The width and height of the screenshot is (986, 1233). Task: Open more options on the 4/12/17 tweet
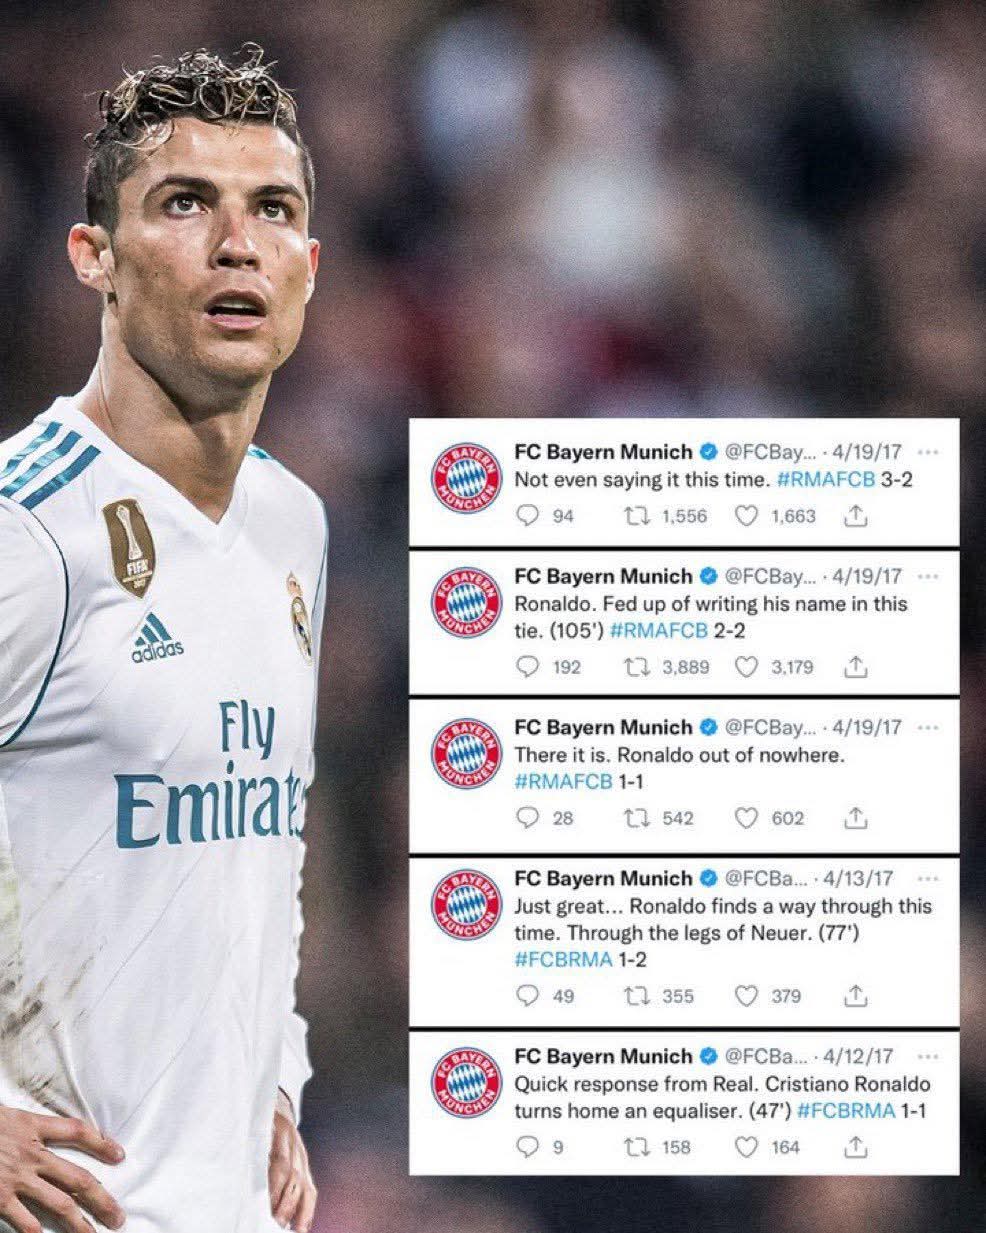[x=927, y=1056]
